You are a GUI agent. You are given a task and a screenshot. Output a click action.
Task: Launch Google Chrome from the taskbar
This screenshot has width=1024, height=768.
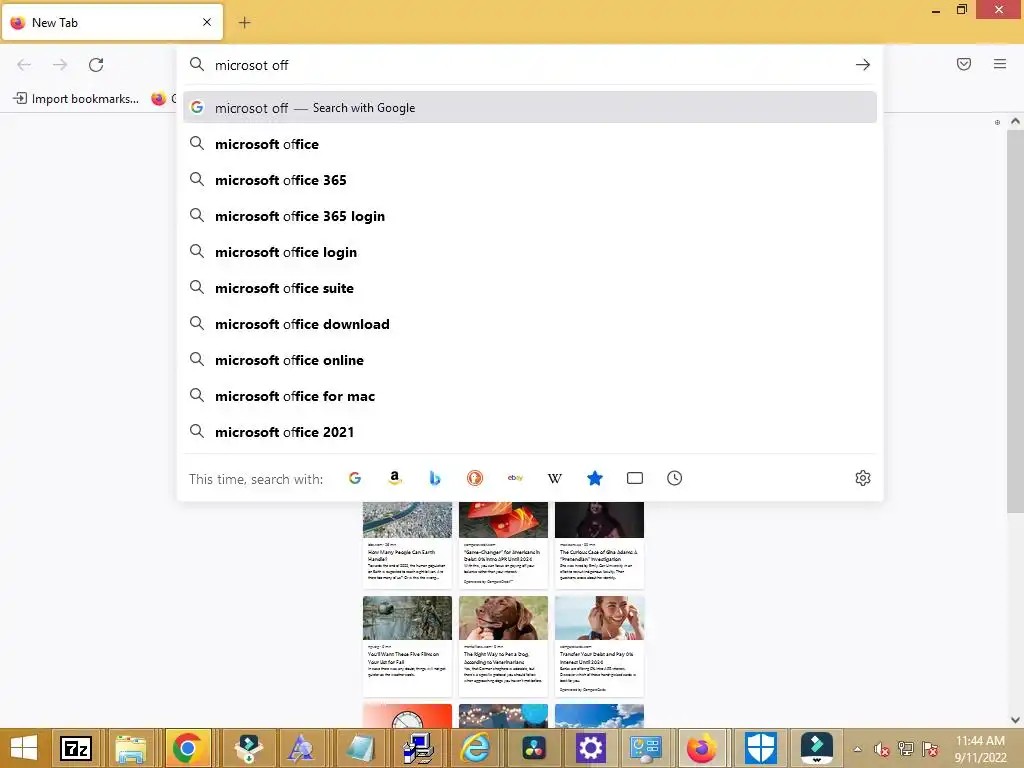187,748
